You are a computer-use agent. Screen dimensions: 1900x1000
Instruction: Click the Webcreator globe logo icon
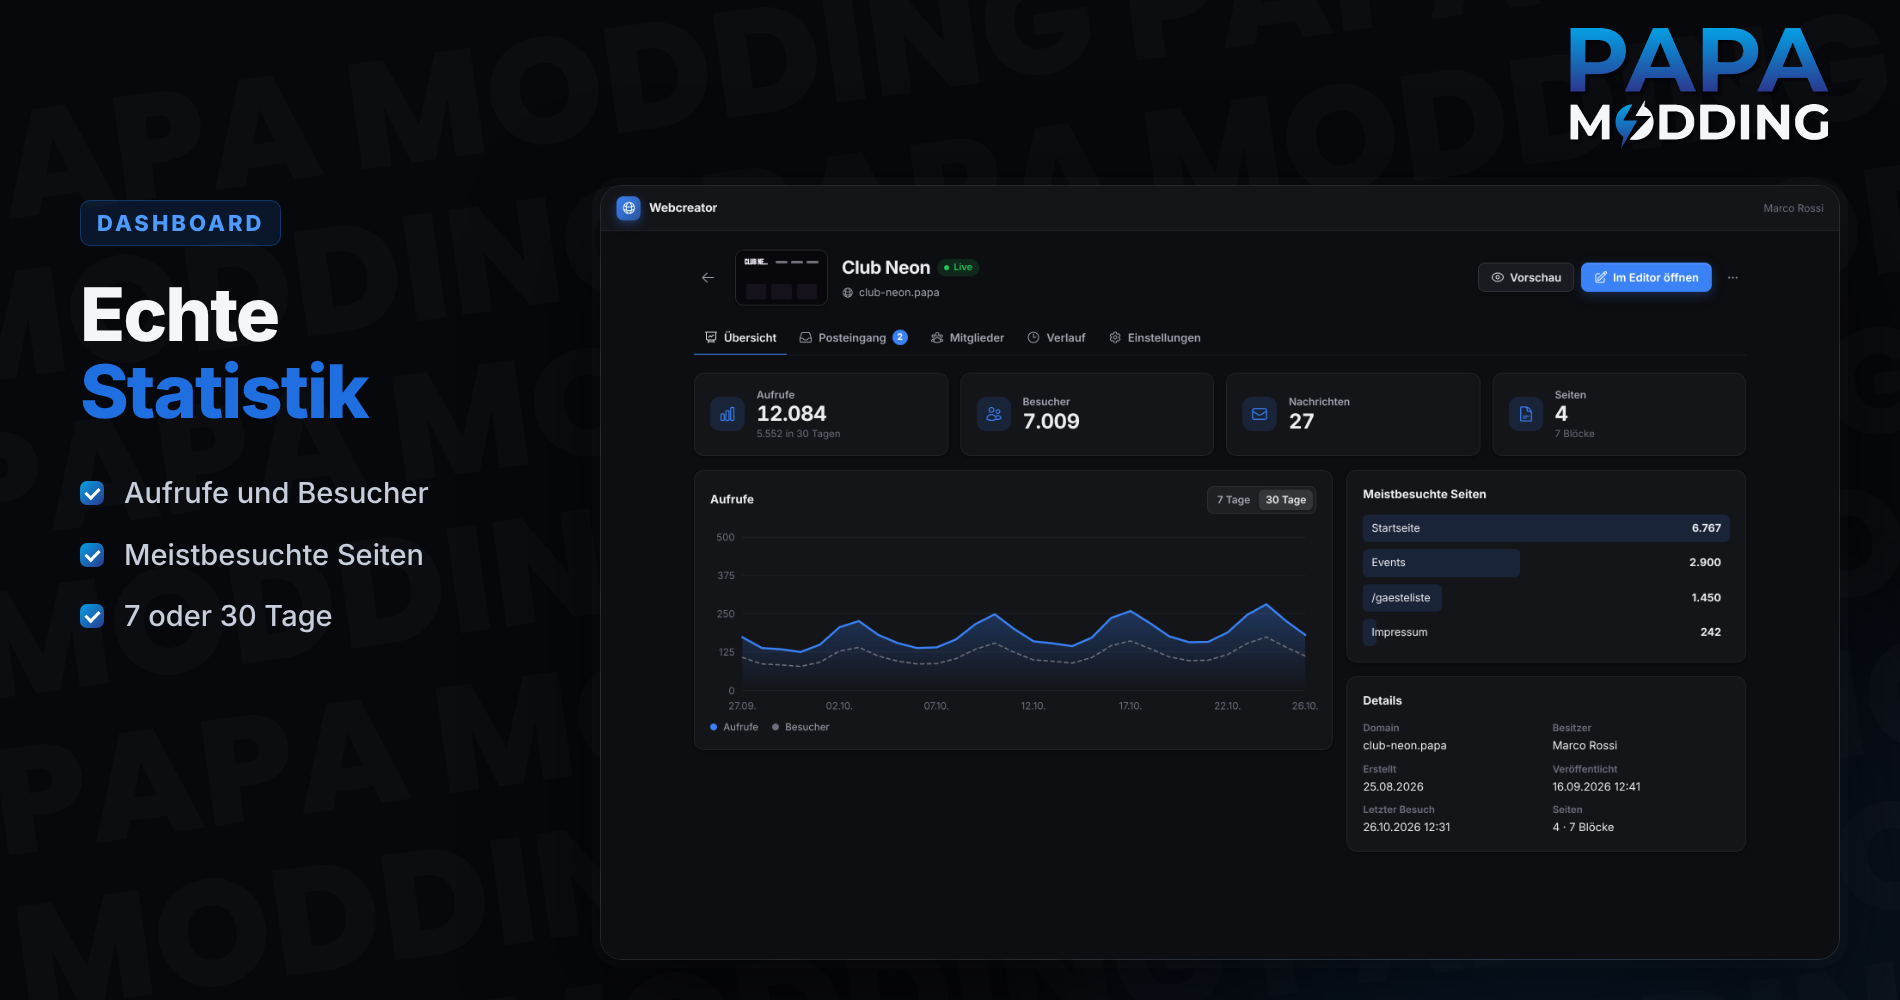[x=628, y=208]
